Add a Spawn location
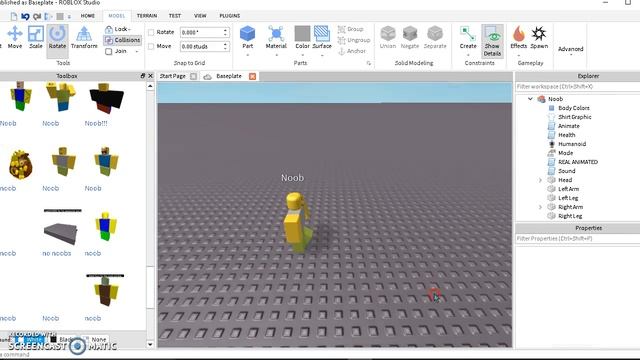Viewport: 640px width, 360px height. (x=539, y=37)
